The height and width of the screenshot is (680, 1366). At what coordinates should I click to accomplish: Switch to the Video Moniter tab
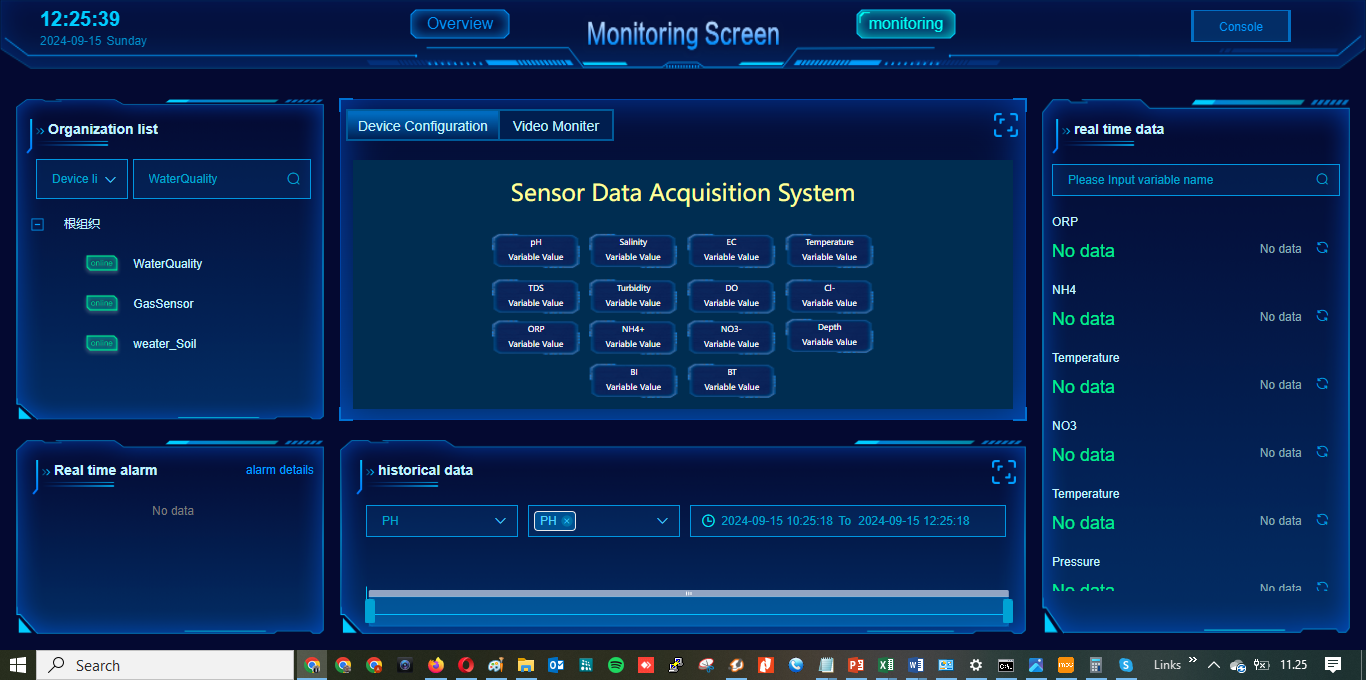tap(556, 126)
